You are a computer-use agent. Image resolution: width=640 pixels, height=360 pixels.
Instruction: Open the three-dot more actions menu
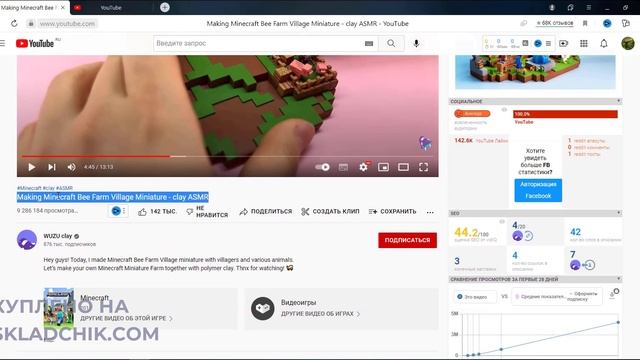(x=430, y=212)
